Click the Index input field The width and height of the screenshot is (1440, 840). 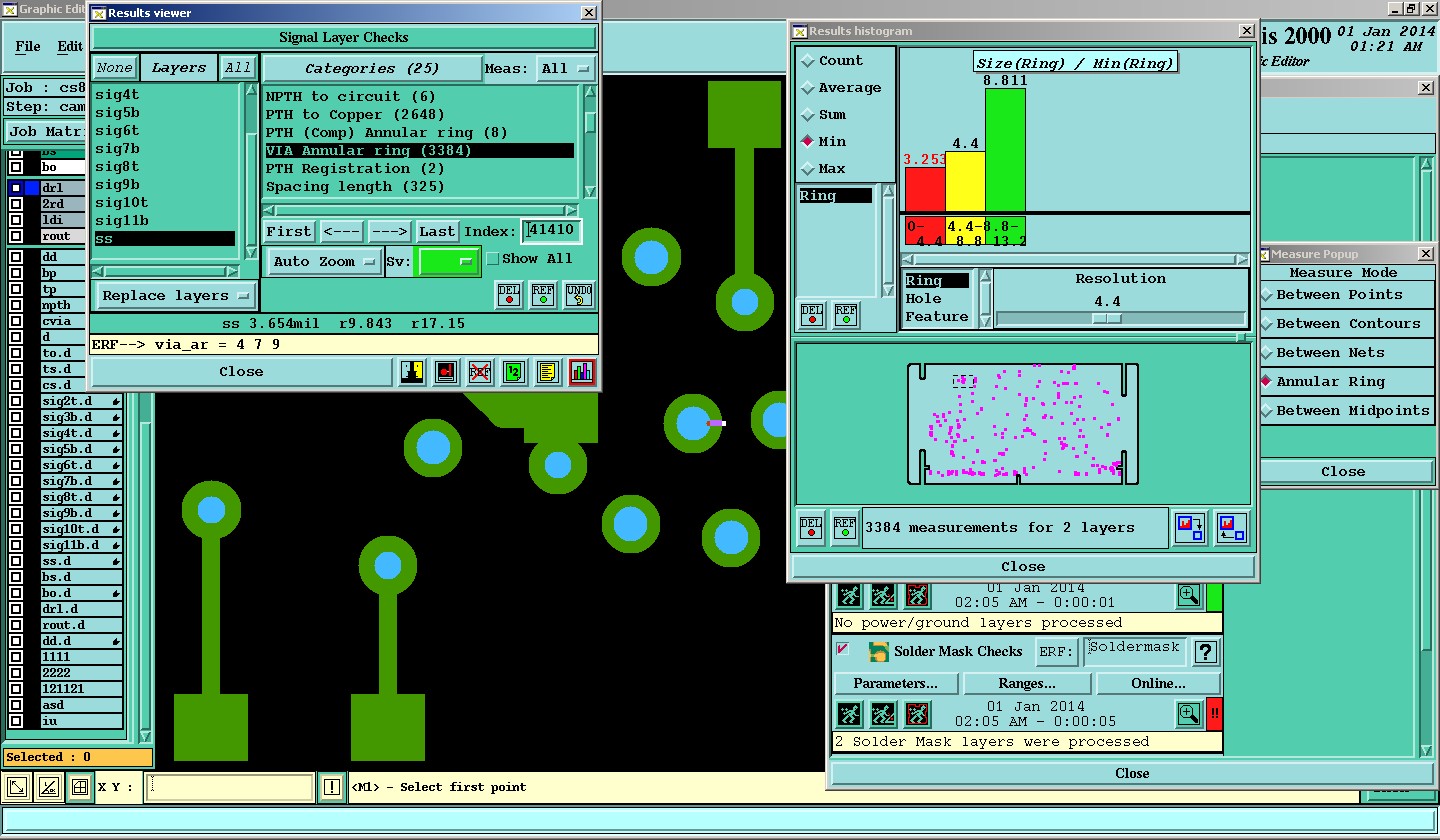pos(551,231)
